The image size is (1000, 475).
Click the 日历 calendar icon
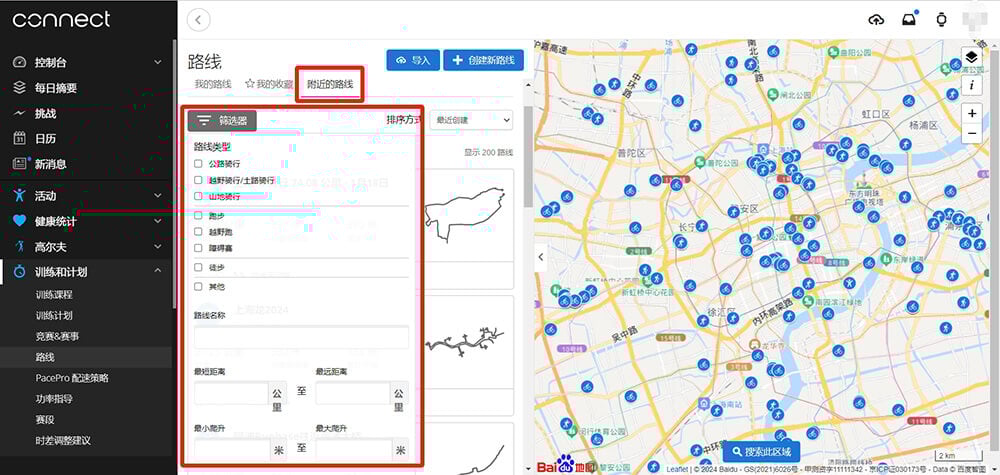pyautogui.click(x=19, y=138)
